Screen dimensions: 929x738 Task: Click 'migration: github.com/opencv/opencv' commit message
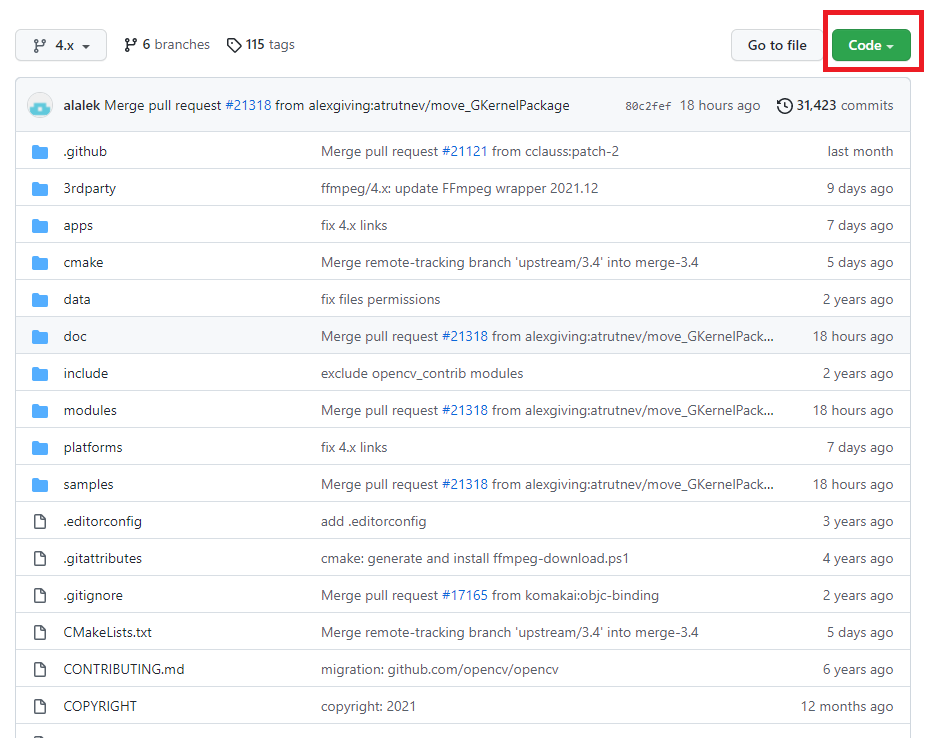coord(440,670)
